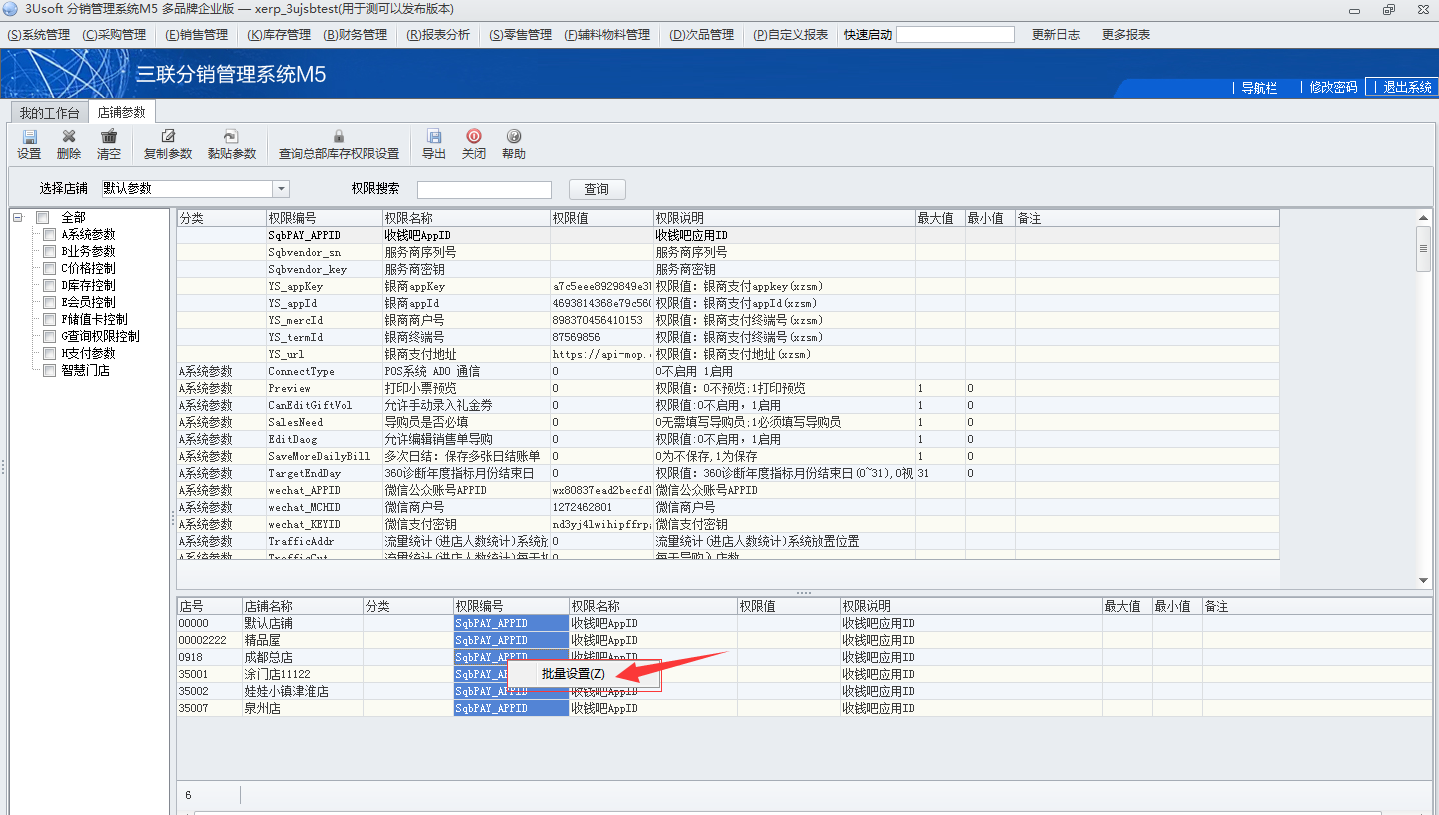Image resolution: width=1439 pixels, height=815 pixels.
Task: Select the 默认店铺 store row
Action: (x=804, y=623)
